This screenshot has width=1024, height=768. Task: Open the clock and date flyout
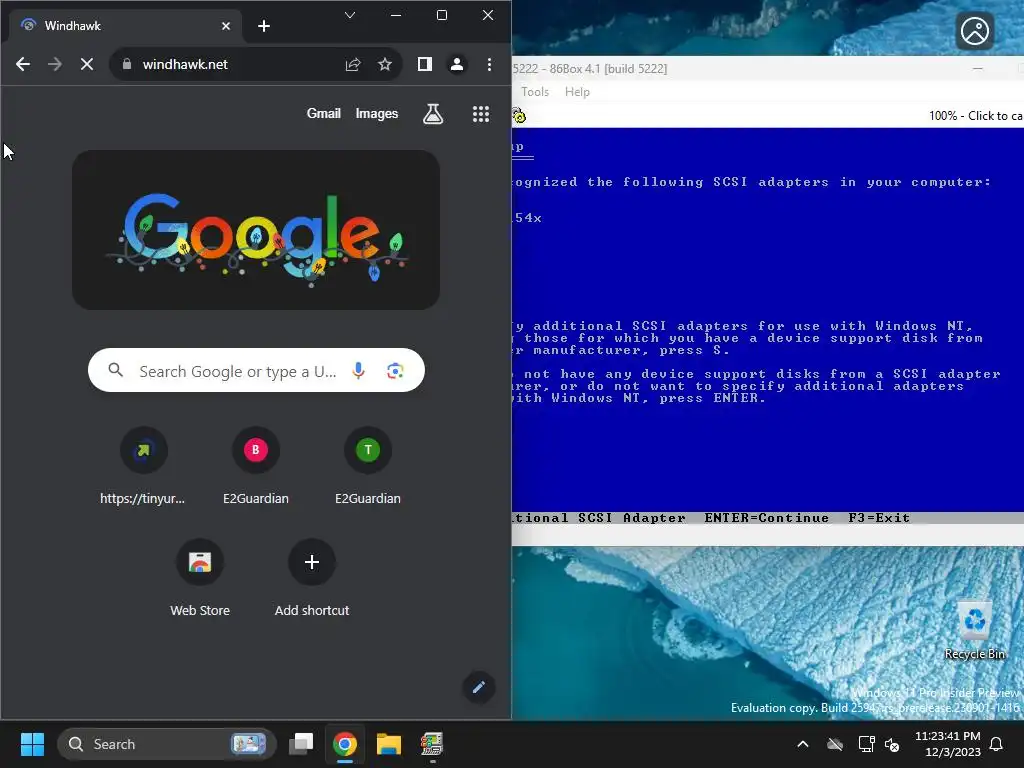coord(948,744)
